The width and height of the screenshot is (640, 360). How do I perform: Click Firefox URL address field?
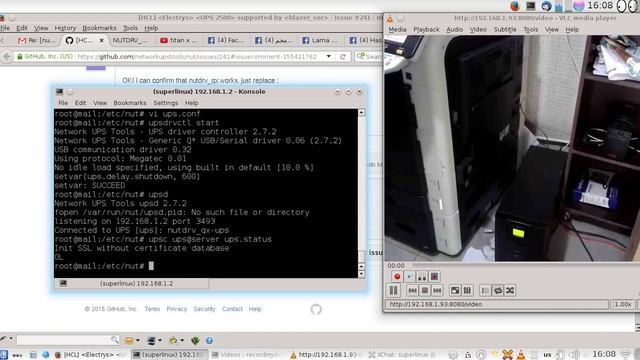click(x=196, y=56)
